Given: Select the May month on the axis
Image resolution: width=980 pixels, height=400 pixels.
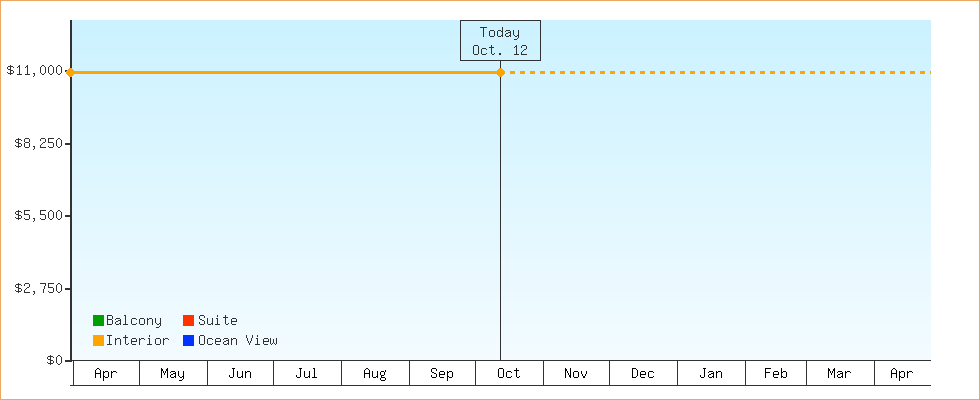Looking at the screenshot, I should pyautogui.click(x=172, y=374).
